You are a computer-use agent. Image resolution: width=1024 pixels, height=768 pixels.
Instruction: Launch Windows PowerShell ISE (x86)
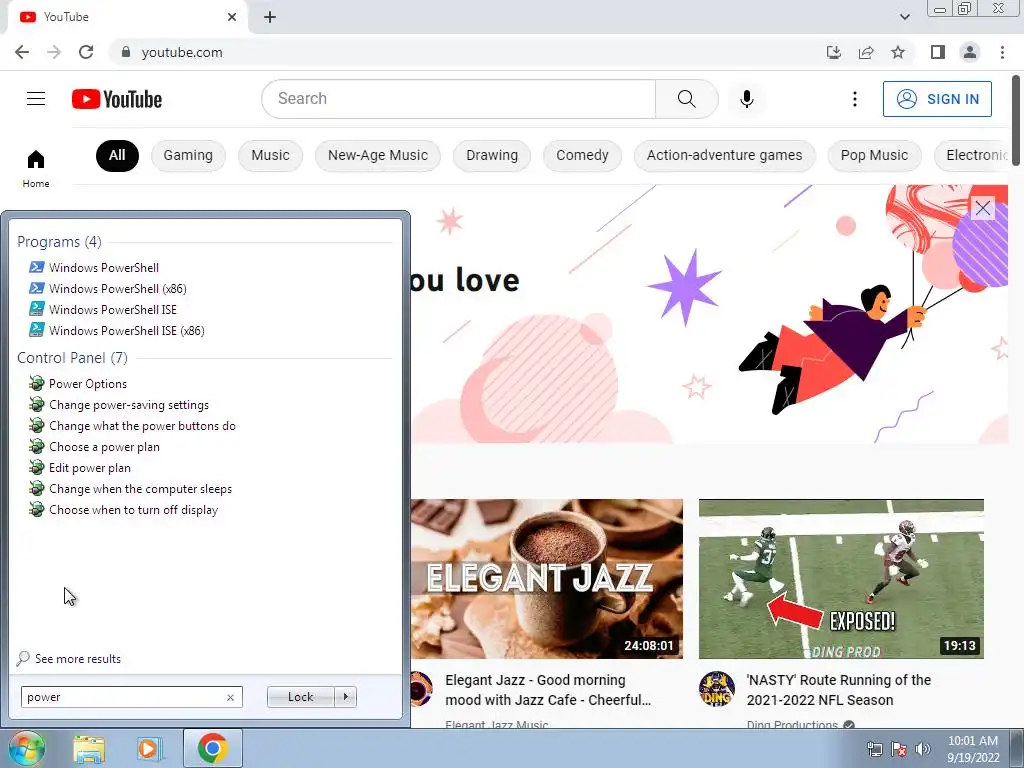117,330
